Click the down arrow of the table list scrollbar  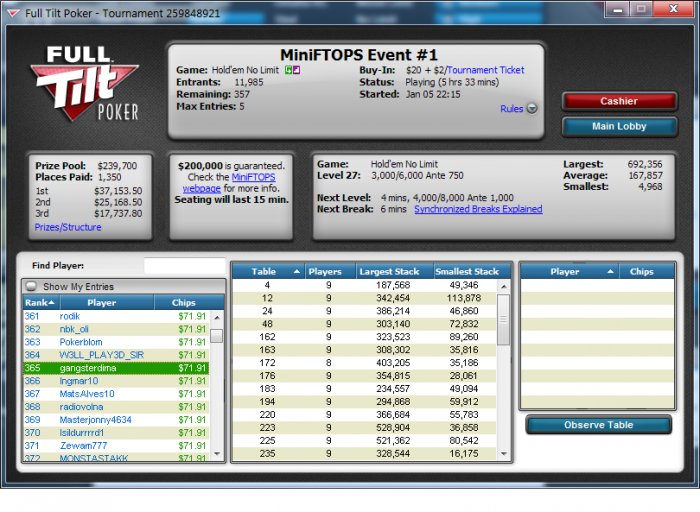pos(504,454)
